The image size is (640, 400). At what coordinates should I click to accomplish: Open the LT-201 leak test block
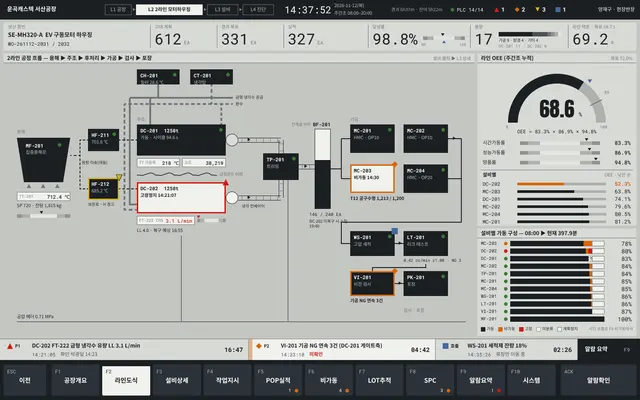coord(426,244)
